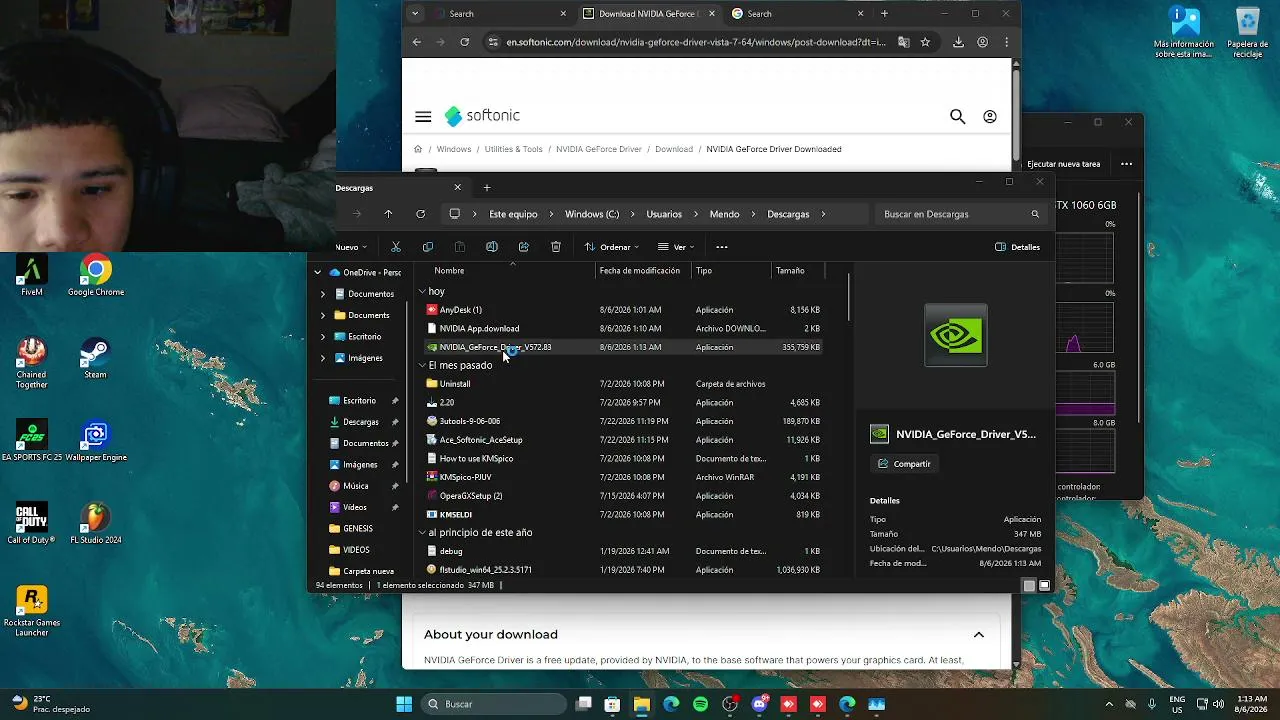Open the FiveM desktop icon
Image resolution: width=1280 pixels, height=720 pixels.
[31, 276]
